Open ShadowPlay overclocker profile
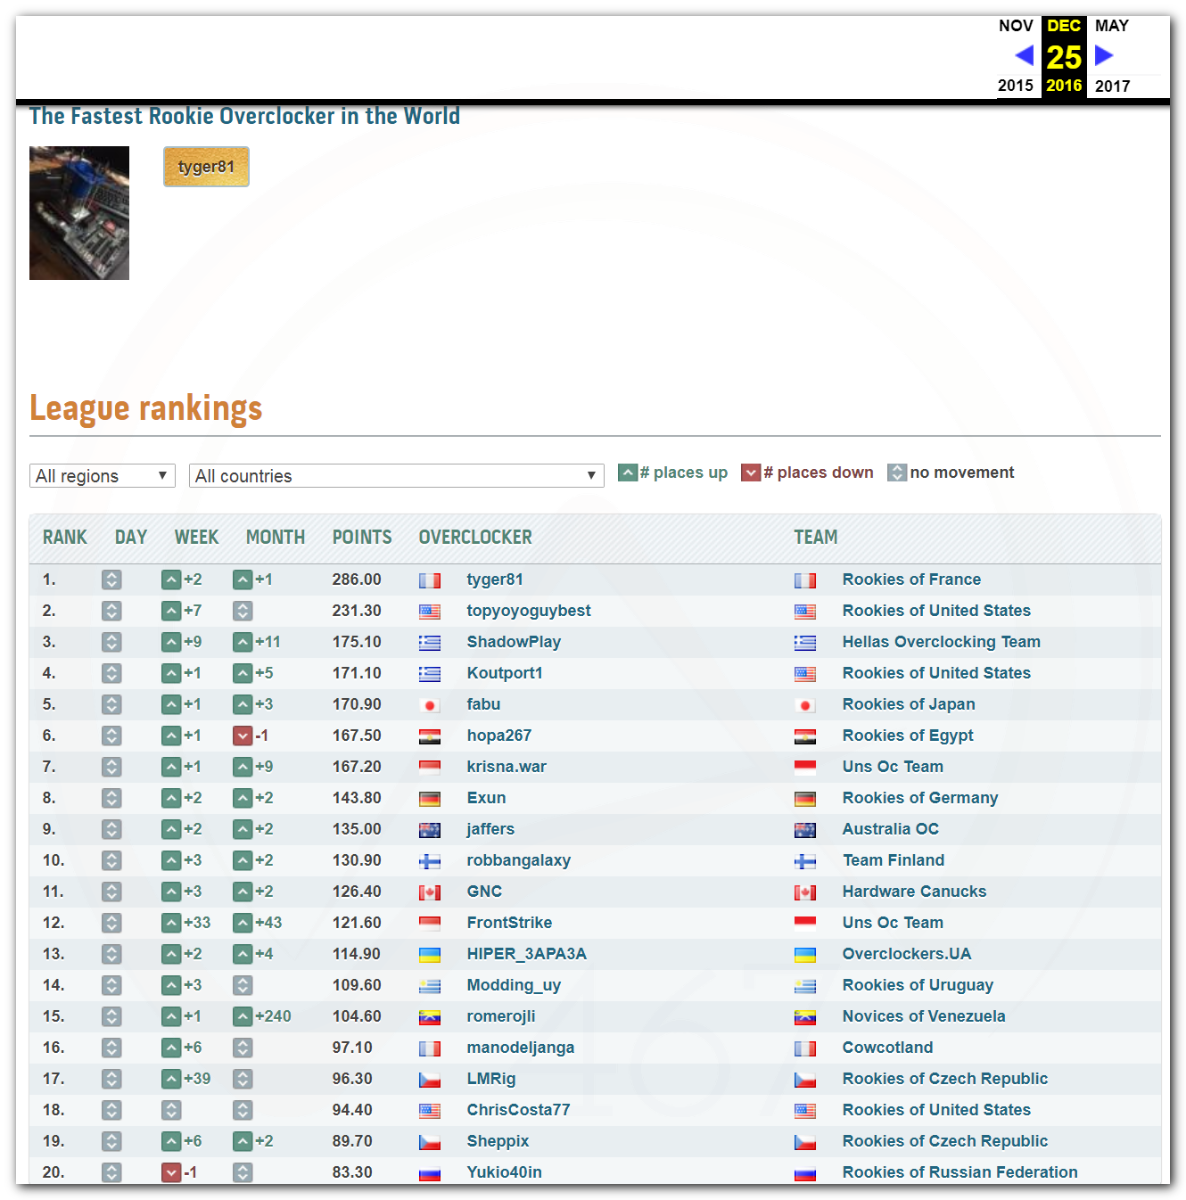1186x1200 pixels. pyautogui.click(x=514, y=642)
